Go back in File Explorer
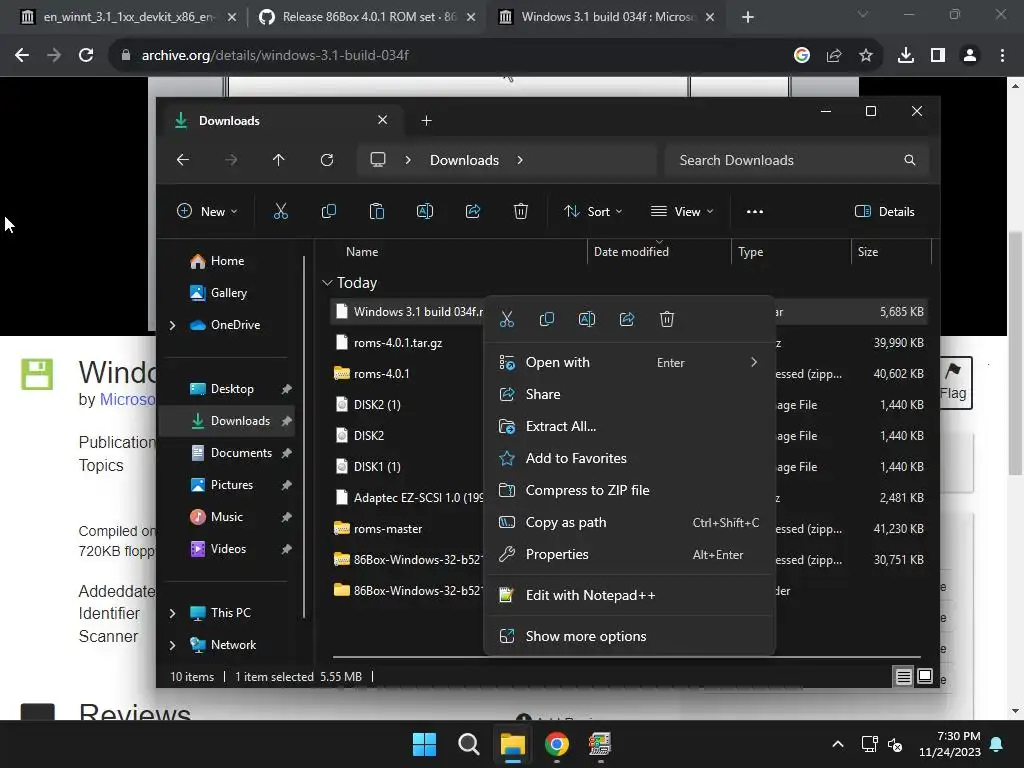This screenshot has width=1024, height=768. [183, 160]
